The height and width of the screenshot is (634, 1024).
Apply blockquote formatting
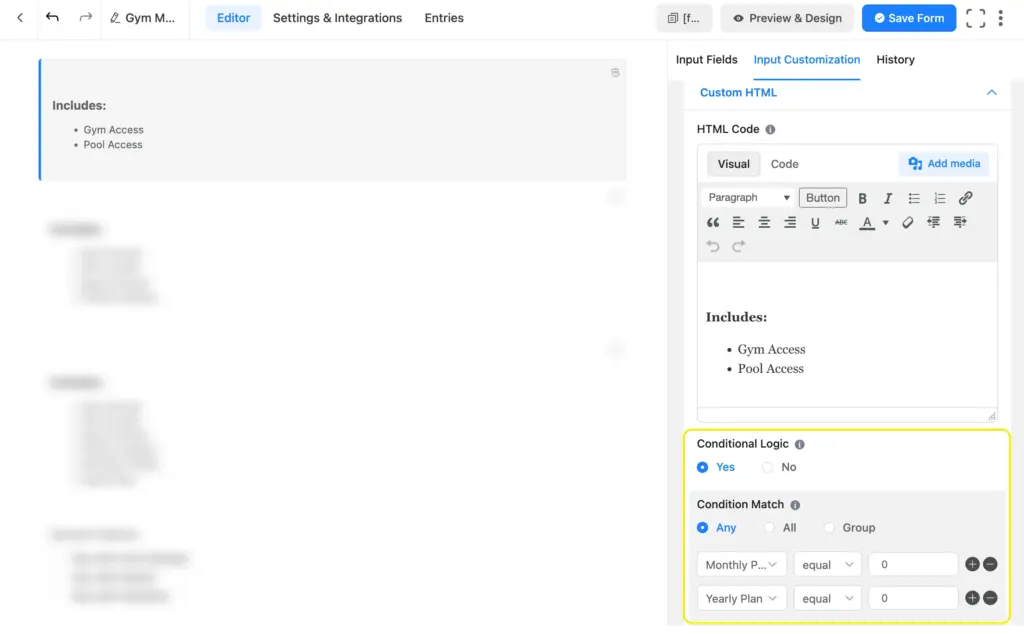point(713,222)
